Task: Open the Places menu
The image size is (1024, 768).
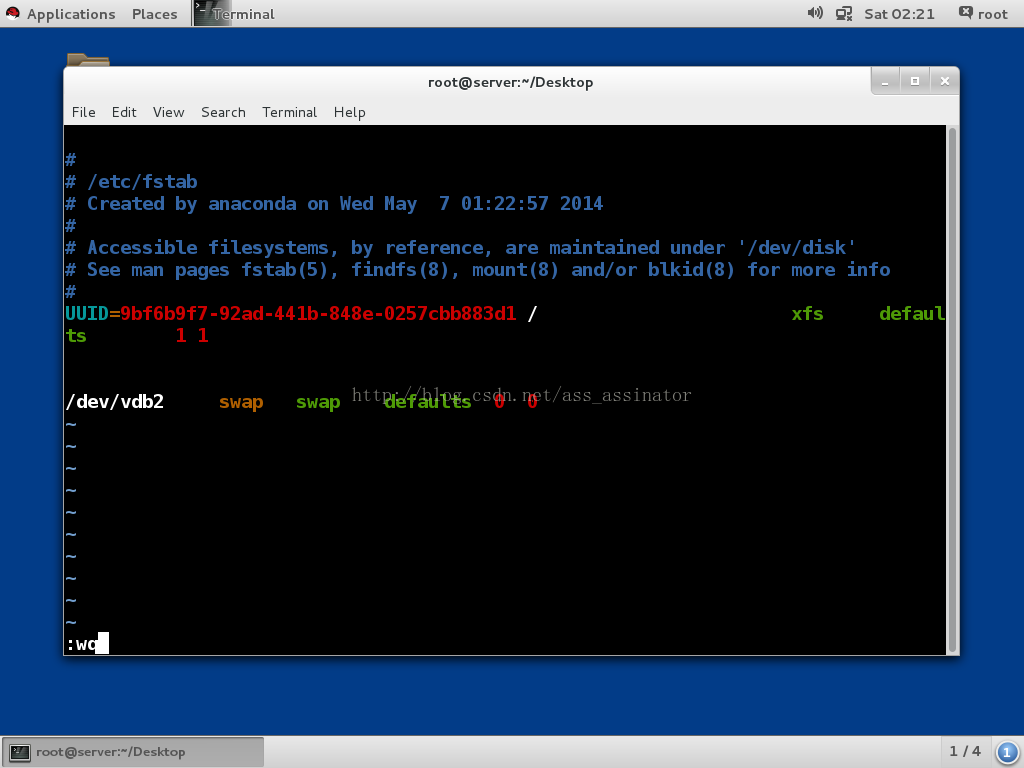Action: click(x=155, y=14)
